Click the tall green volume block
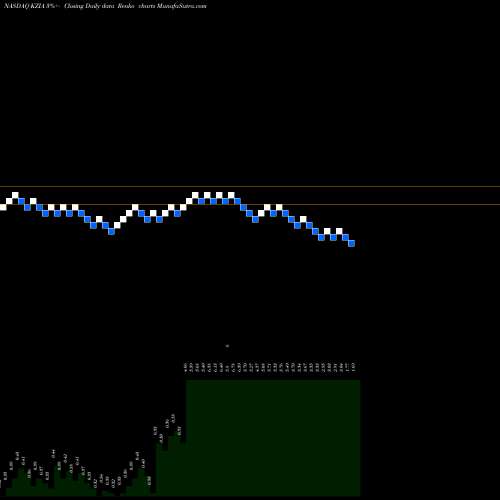Viewport: 500px width, 500px height. tap(273, 438)
